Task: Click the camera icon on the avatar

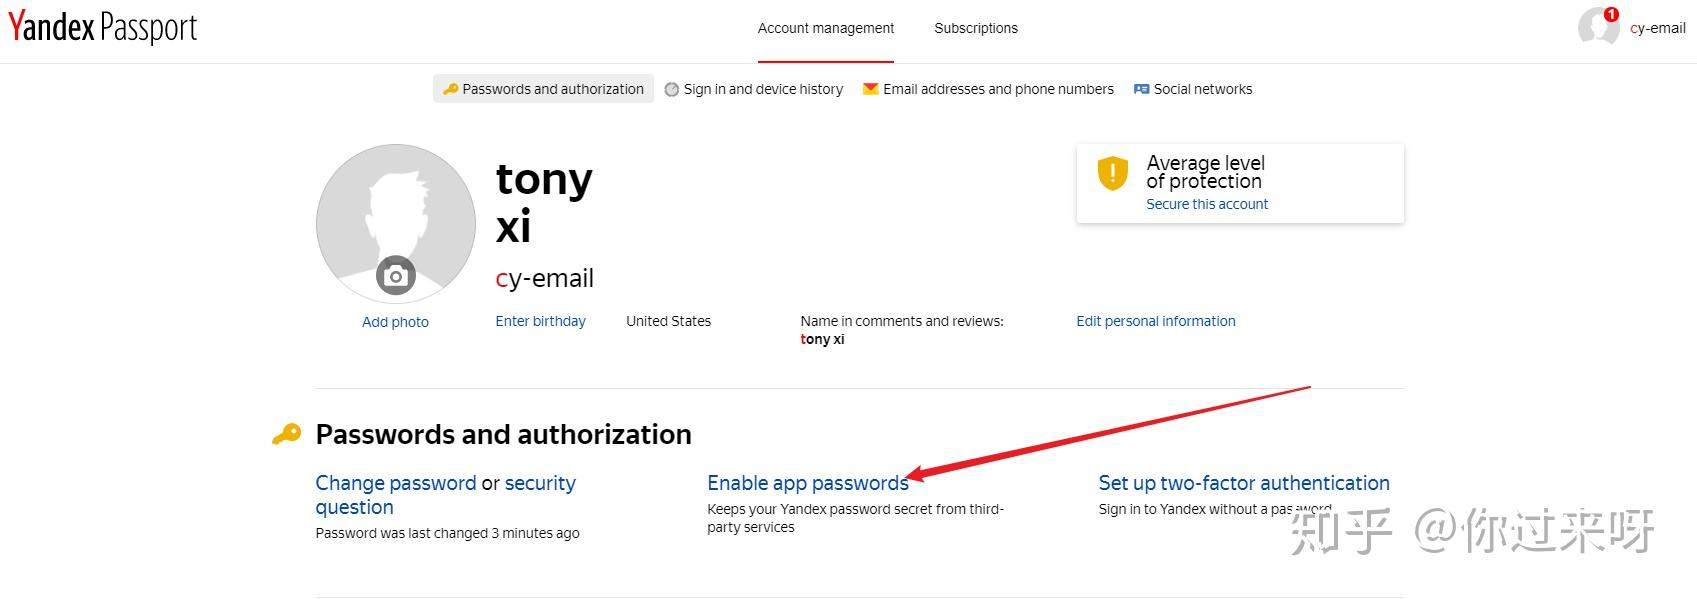Action: click(x=396, y=276)
